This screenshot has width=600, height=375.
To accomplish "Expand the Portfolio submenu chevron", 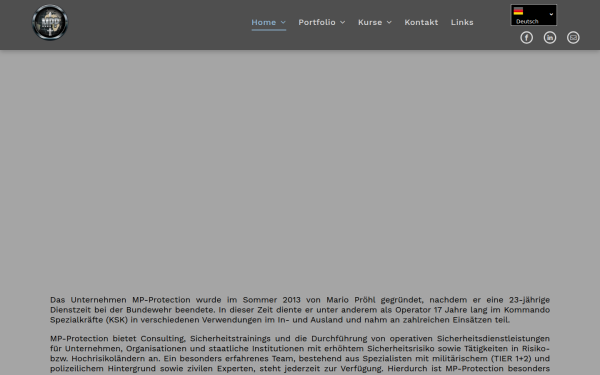I will [342, 22].
